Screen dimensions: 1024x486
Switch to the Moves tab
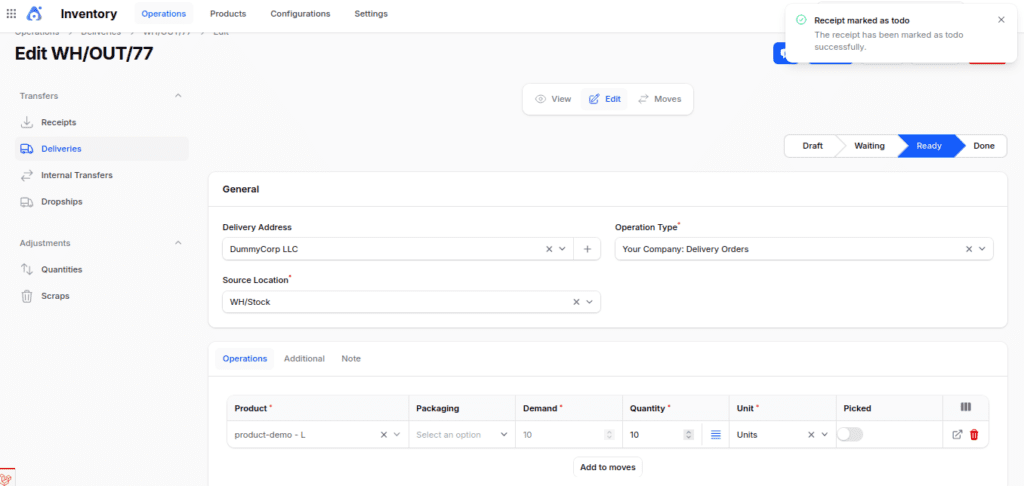[x=660, y=99]
